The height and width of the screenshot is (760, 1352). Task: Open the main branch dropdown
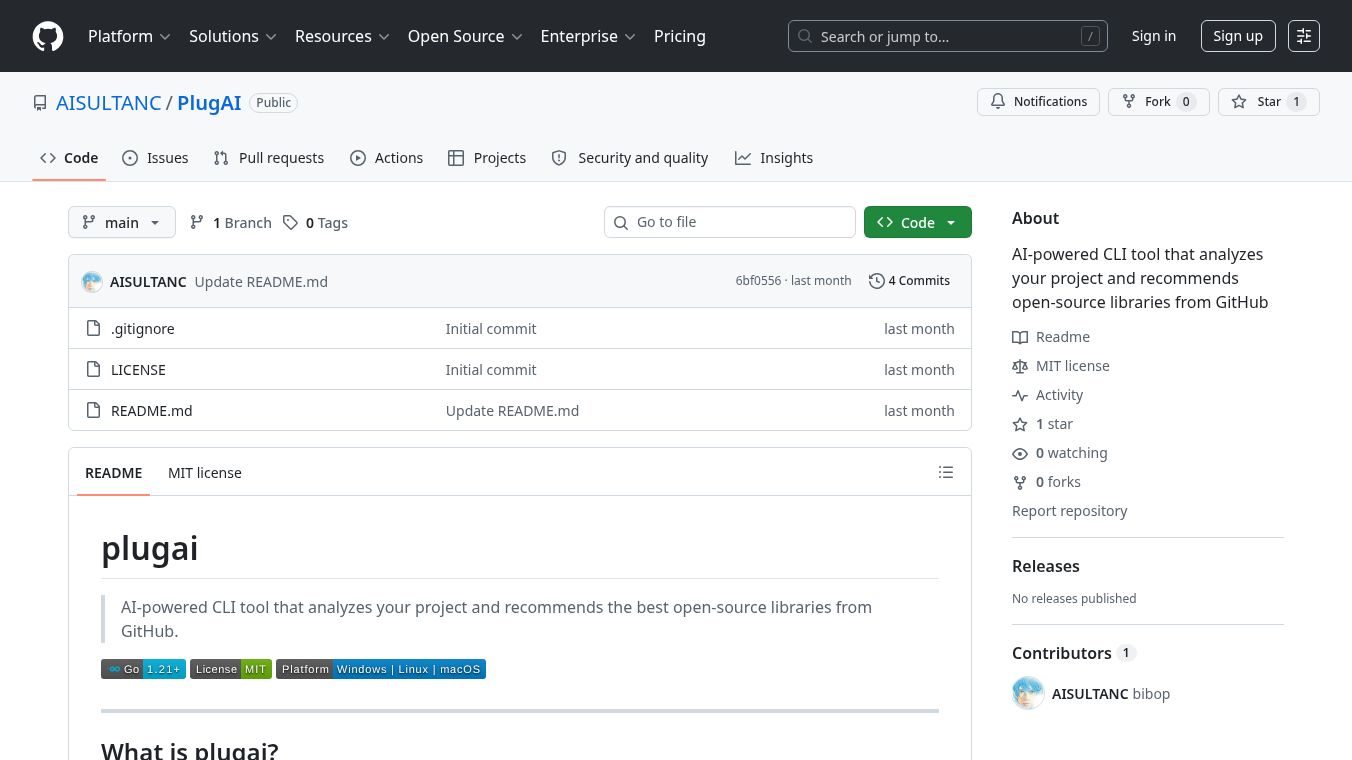tap(122, 222)
